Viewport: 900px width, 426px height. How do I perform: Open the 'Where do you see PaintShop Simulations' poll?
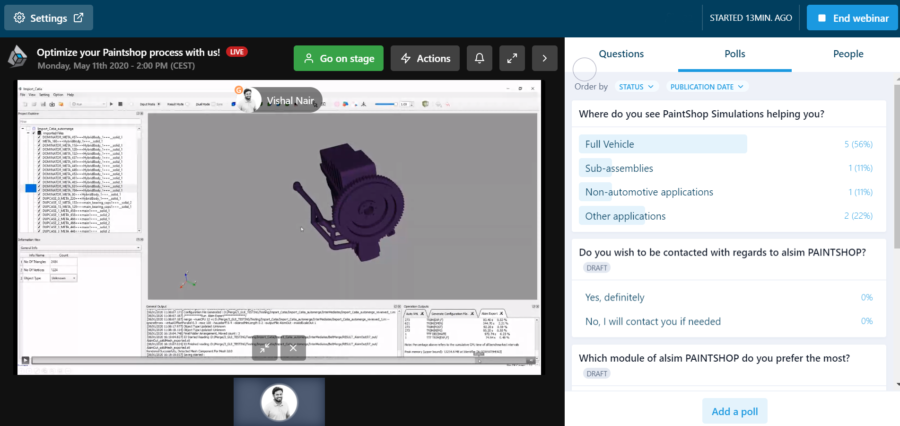tap(701, 114)
